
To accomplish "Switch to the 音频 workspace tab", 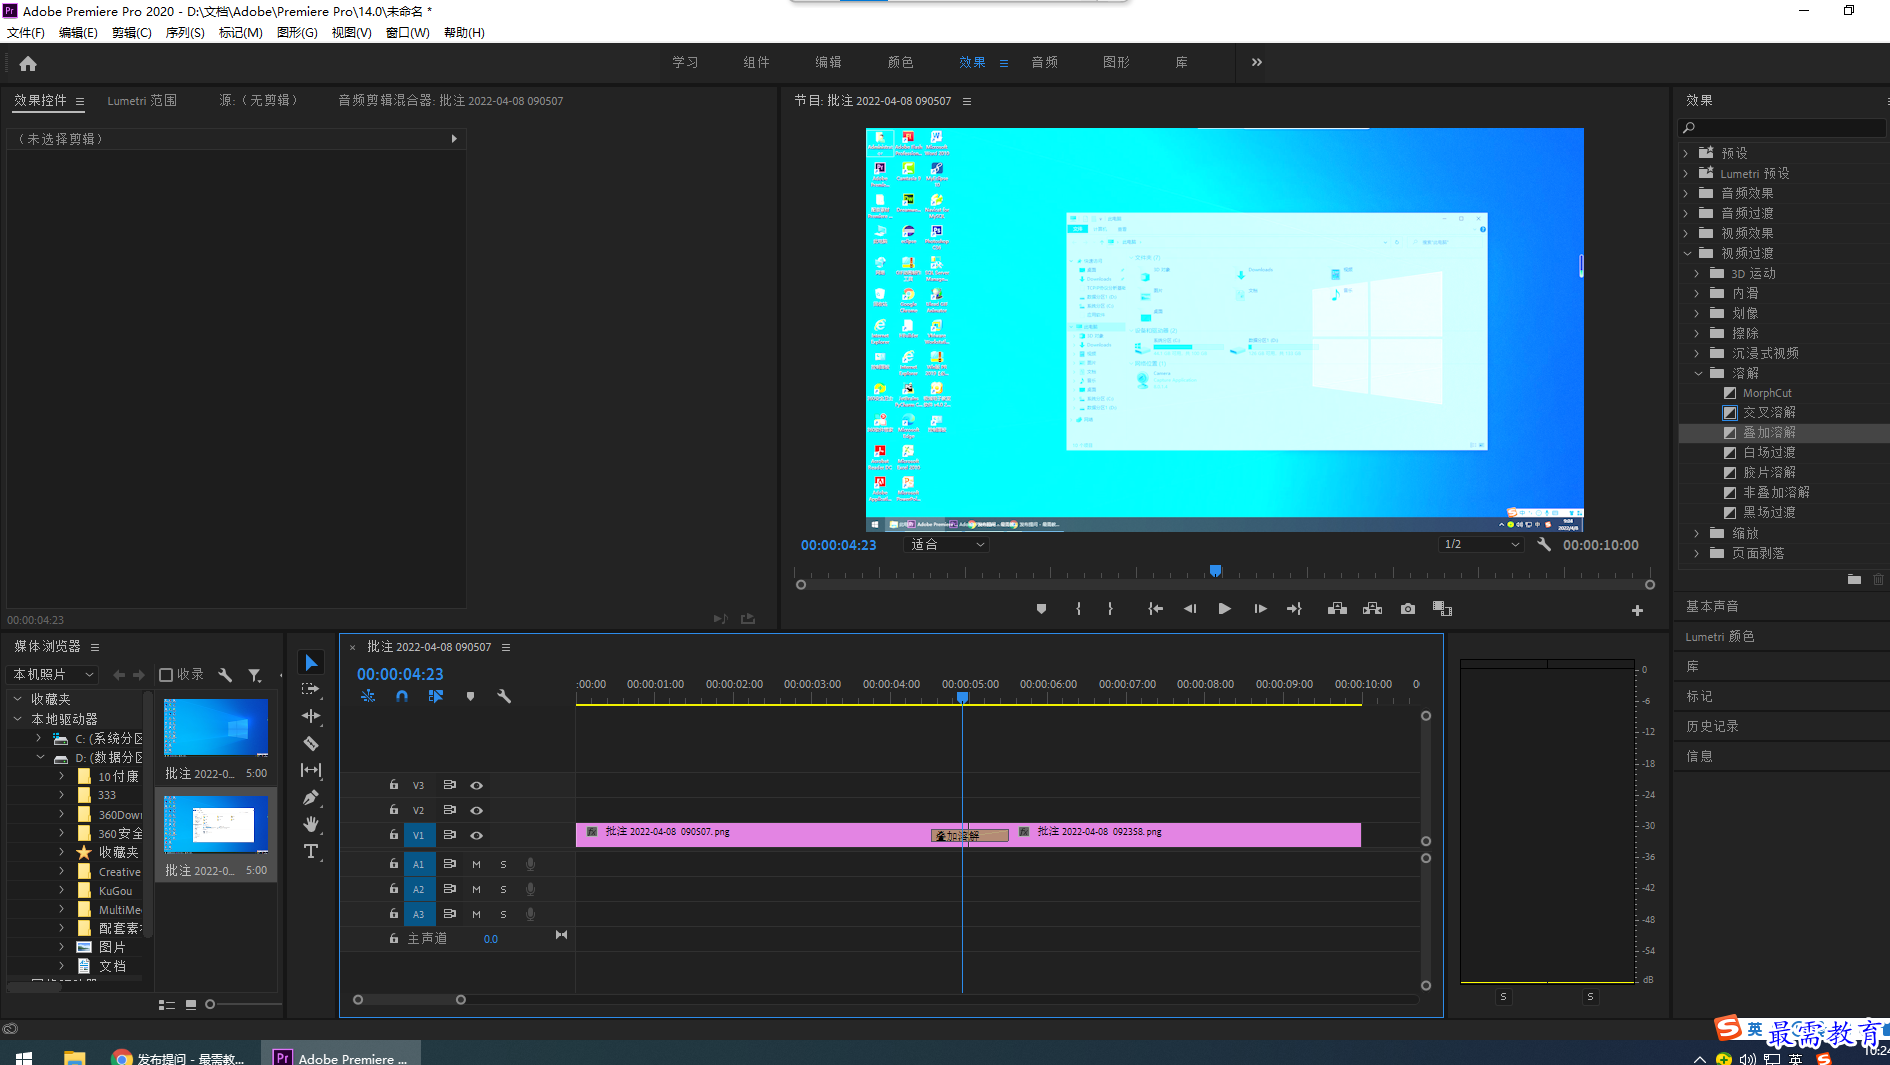I will point(1044,62).
